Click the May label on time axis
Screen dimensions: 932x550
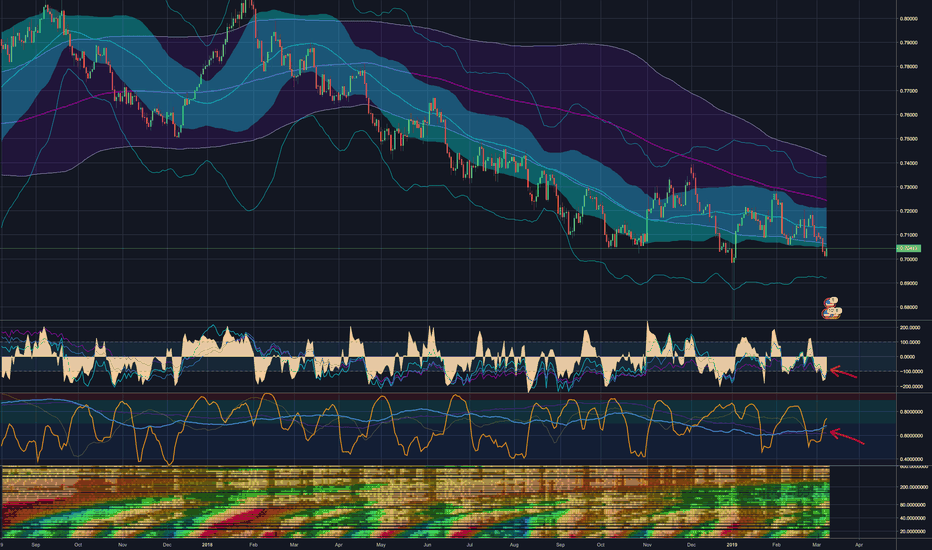pyautogui.click(x=381, y=545)
